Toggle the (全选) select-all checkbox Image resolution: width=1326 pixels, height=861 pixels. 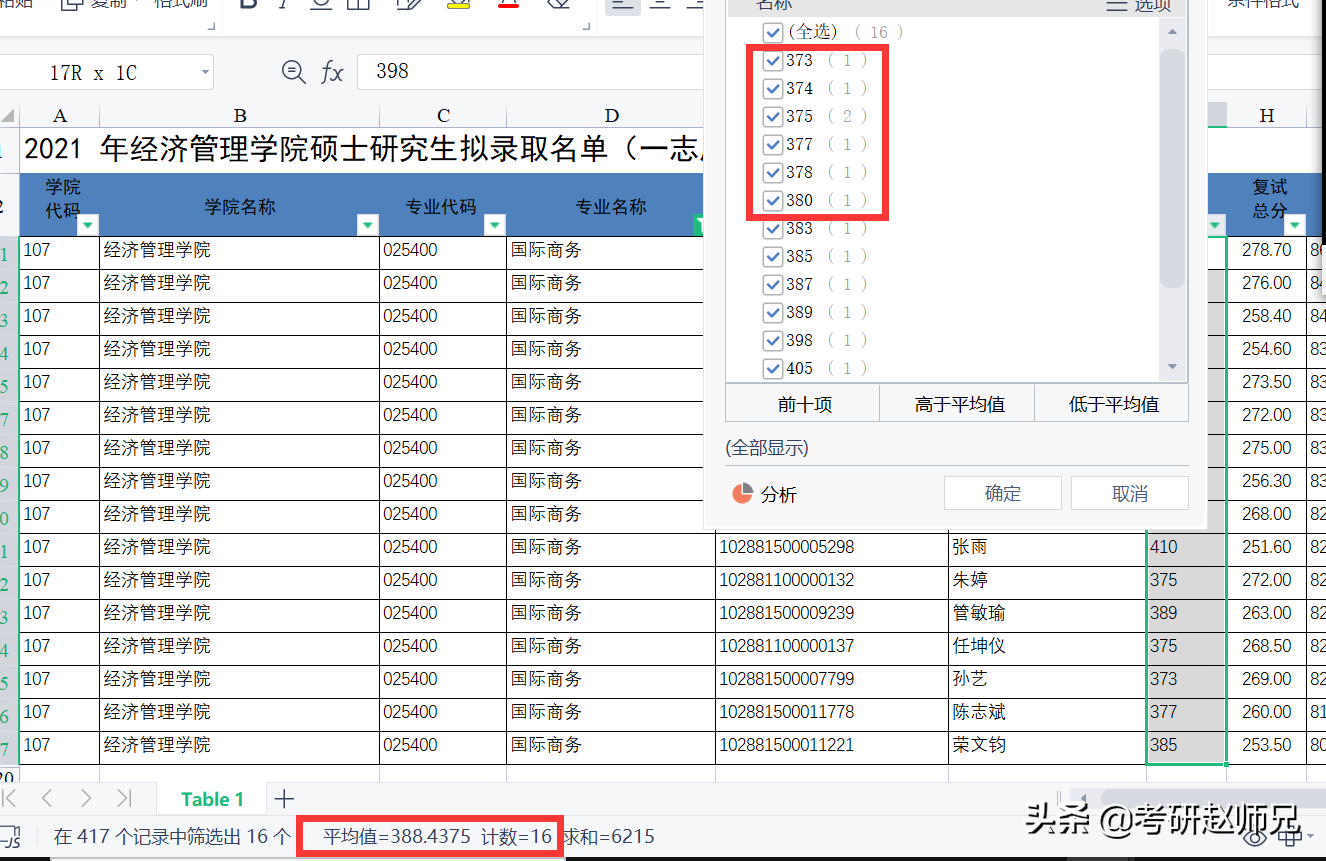point(772,31)
